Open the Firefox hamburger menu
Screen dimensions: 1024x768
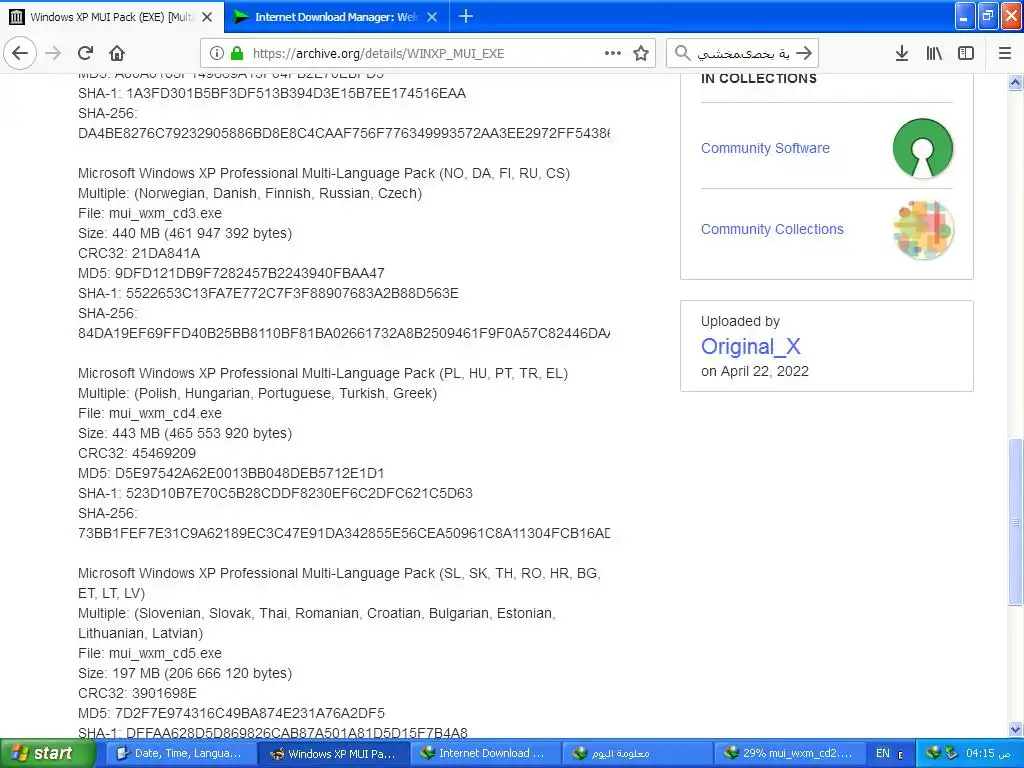pos(1004,54)
